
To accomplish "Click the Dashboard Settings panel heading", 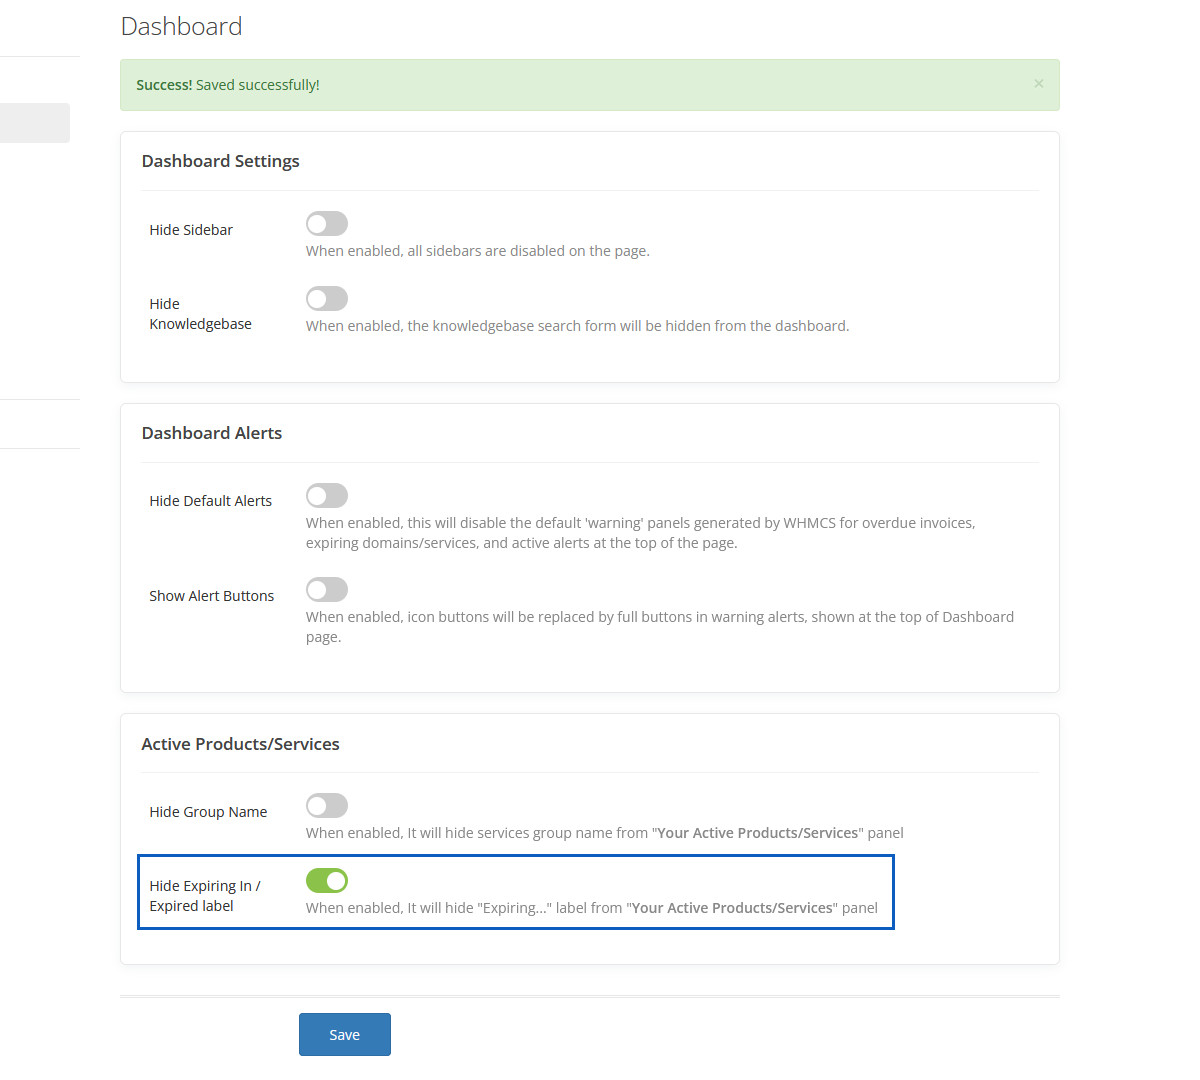I will [220, 161].
